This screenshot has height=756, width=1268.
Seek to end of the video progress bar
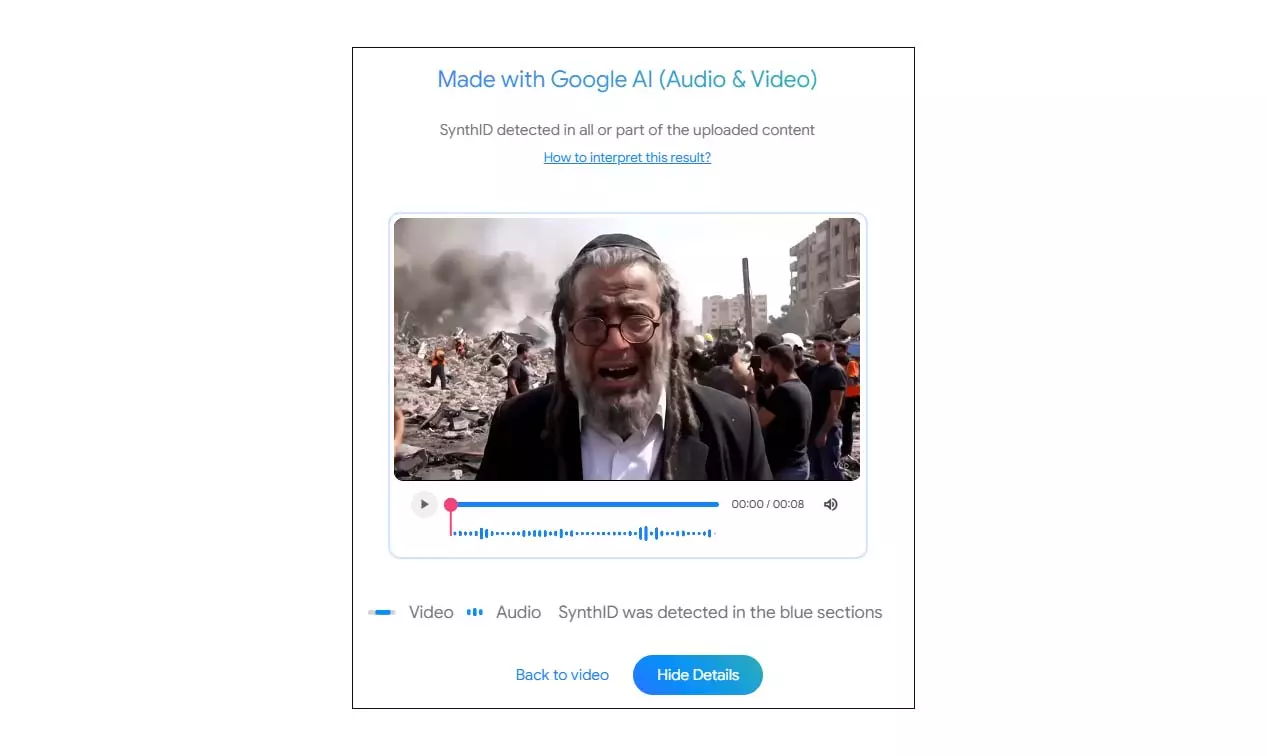(717, 504)
